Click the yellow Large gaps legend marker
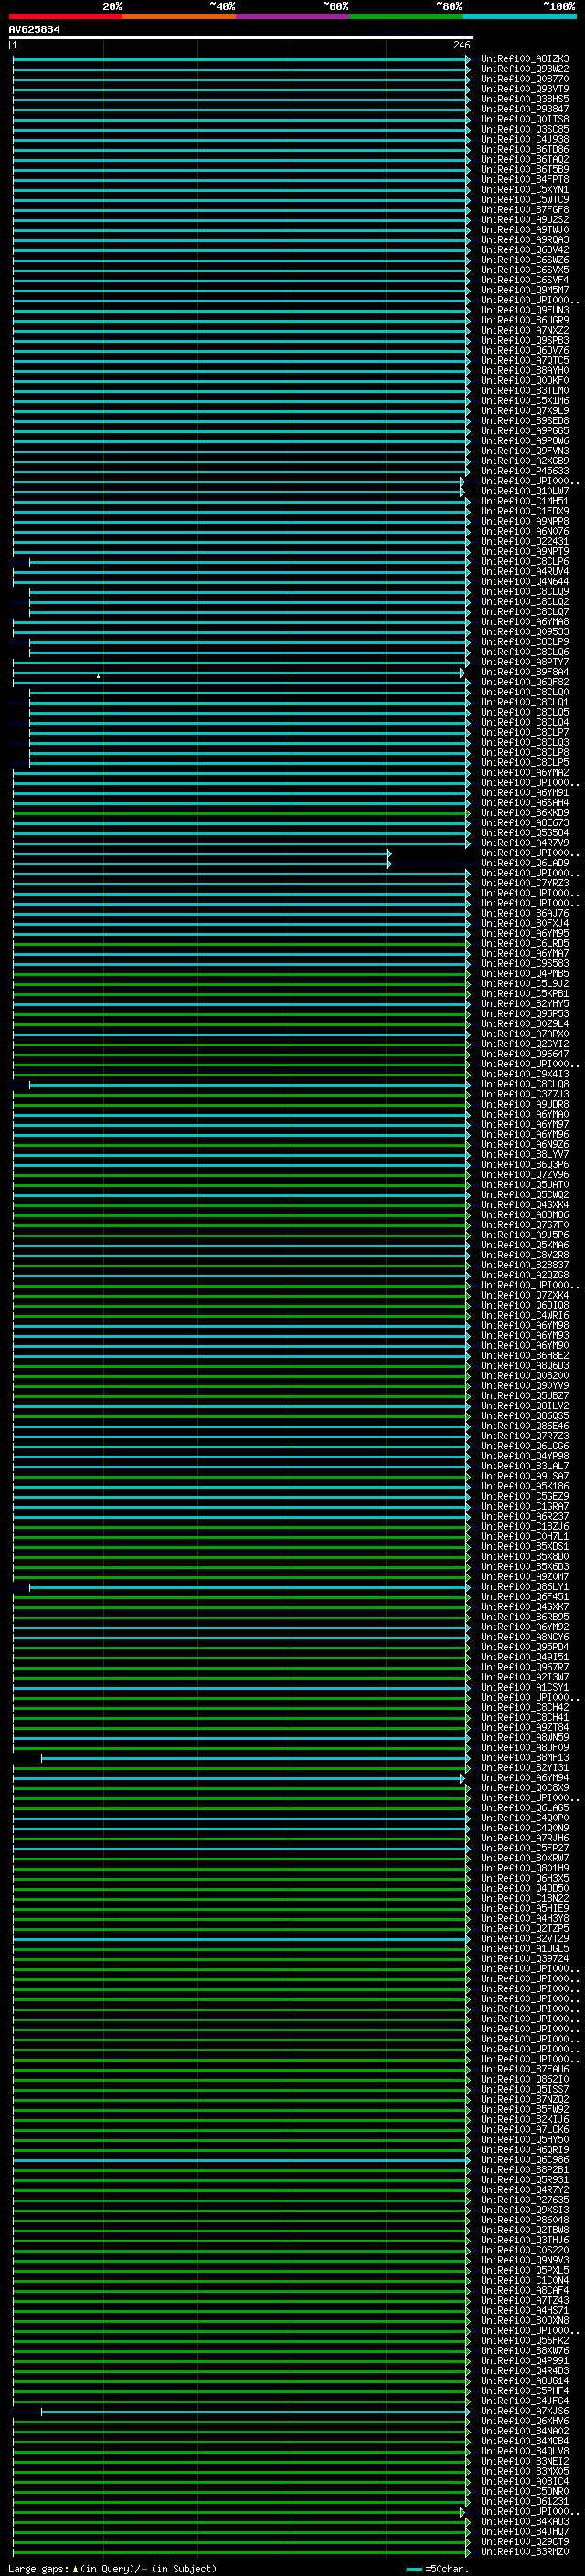585x2576 pixels. [x=75, y=2569]
